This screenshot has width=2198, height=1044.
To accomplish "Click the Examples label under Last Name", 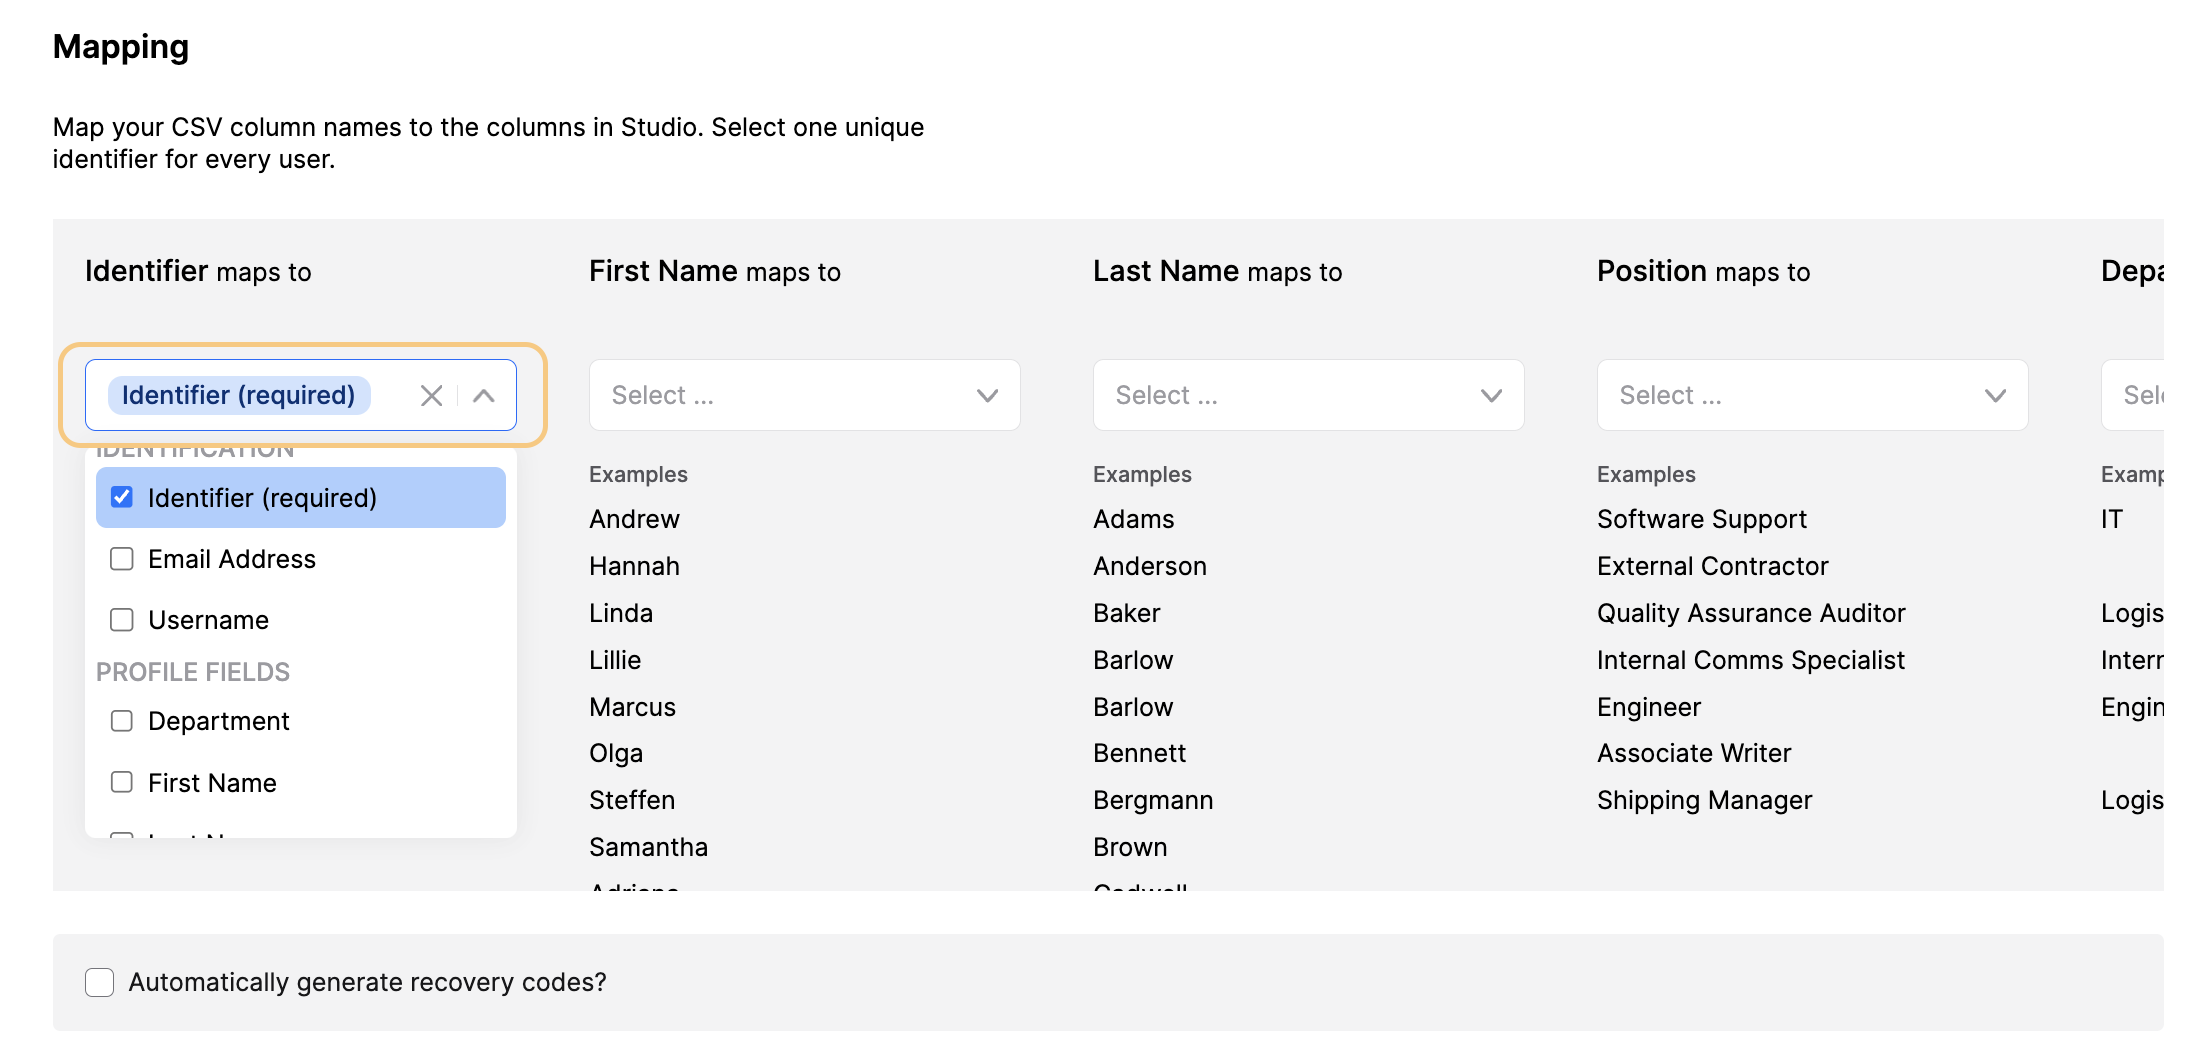I will (1142, 474).
